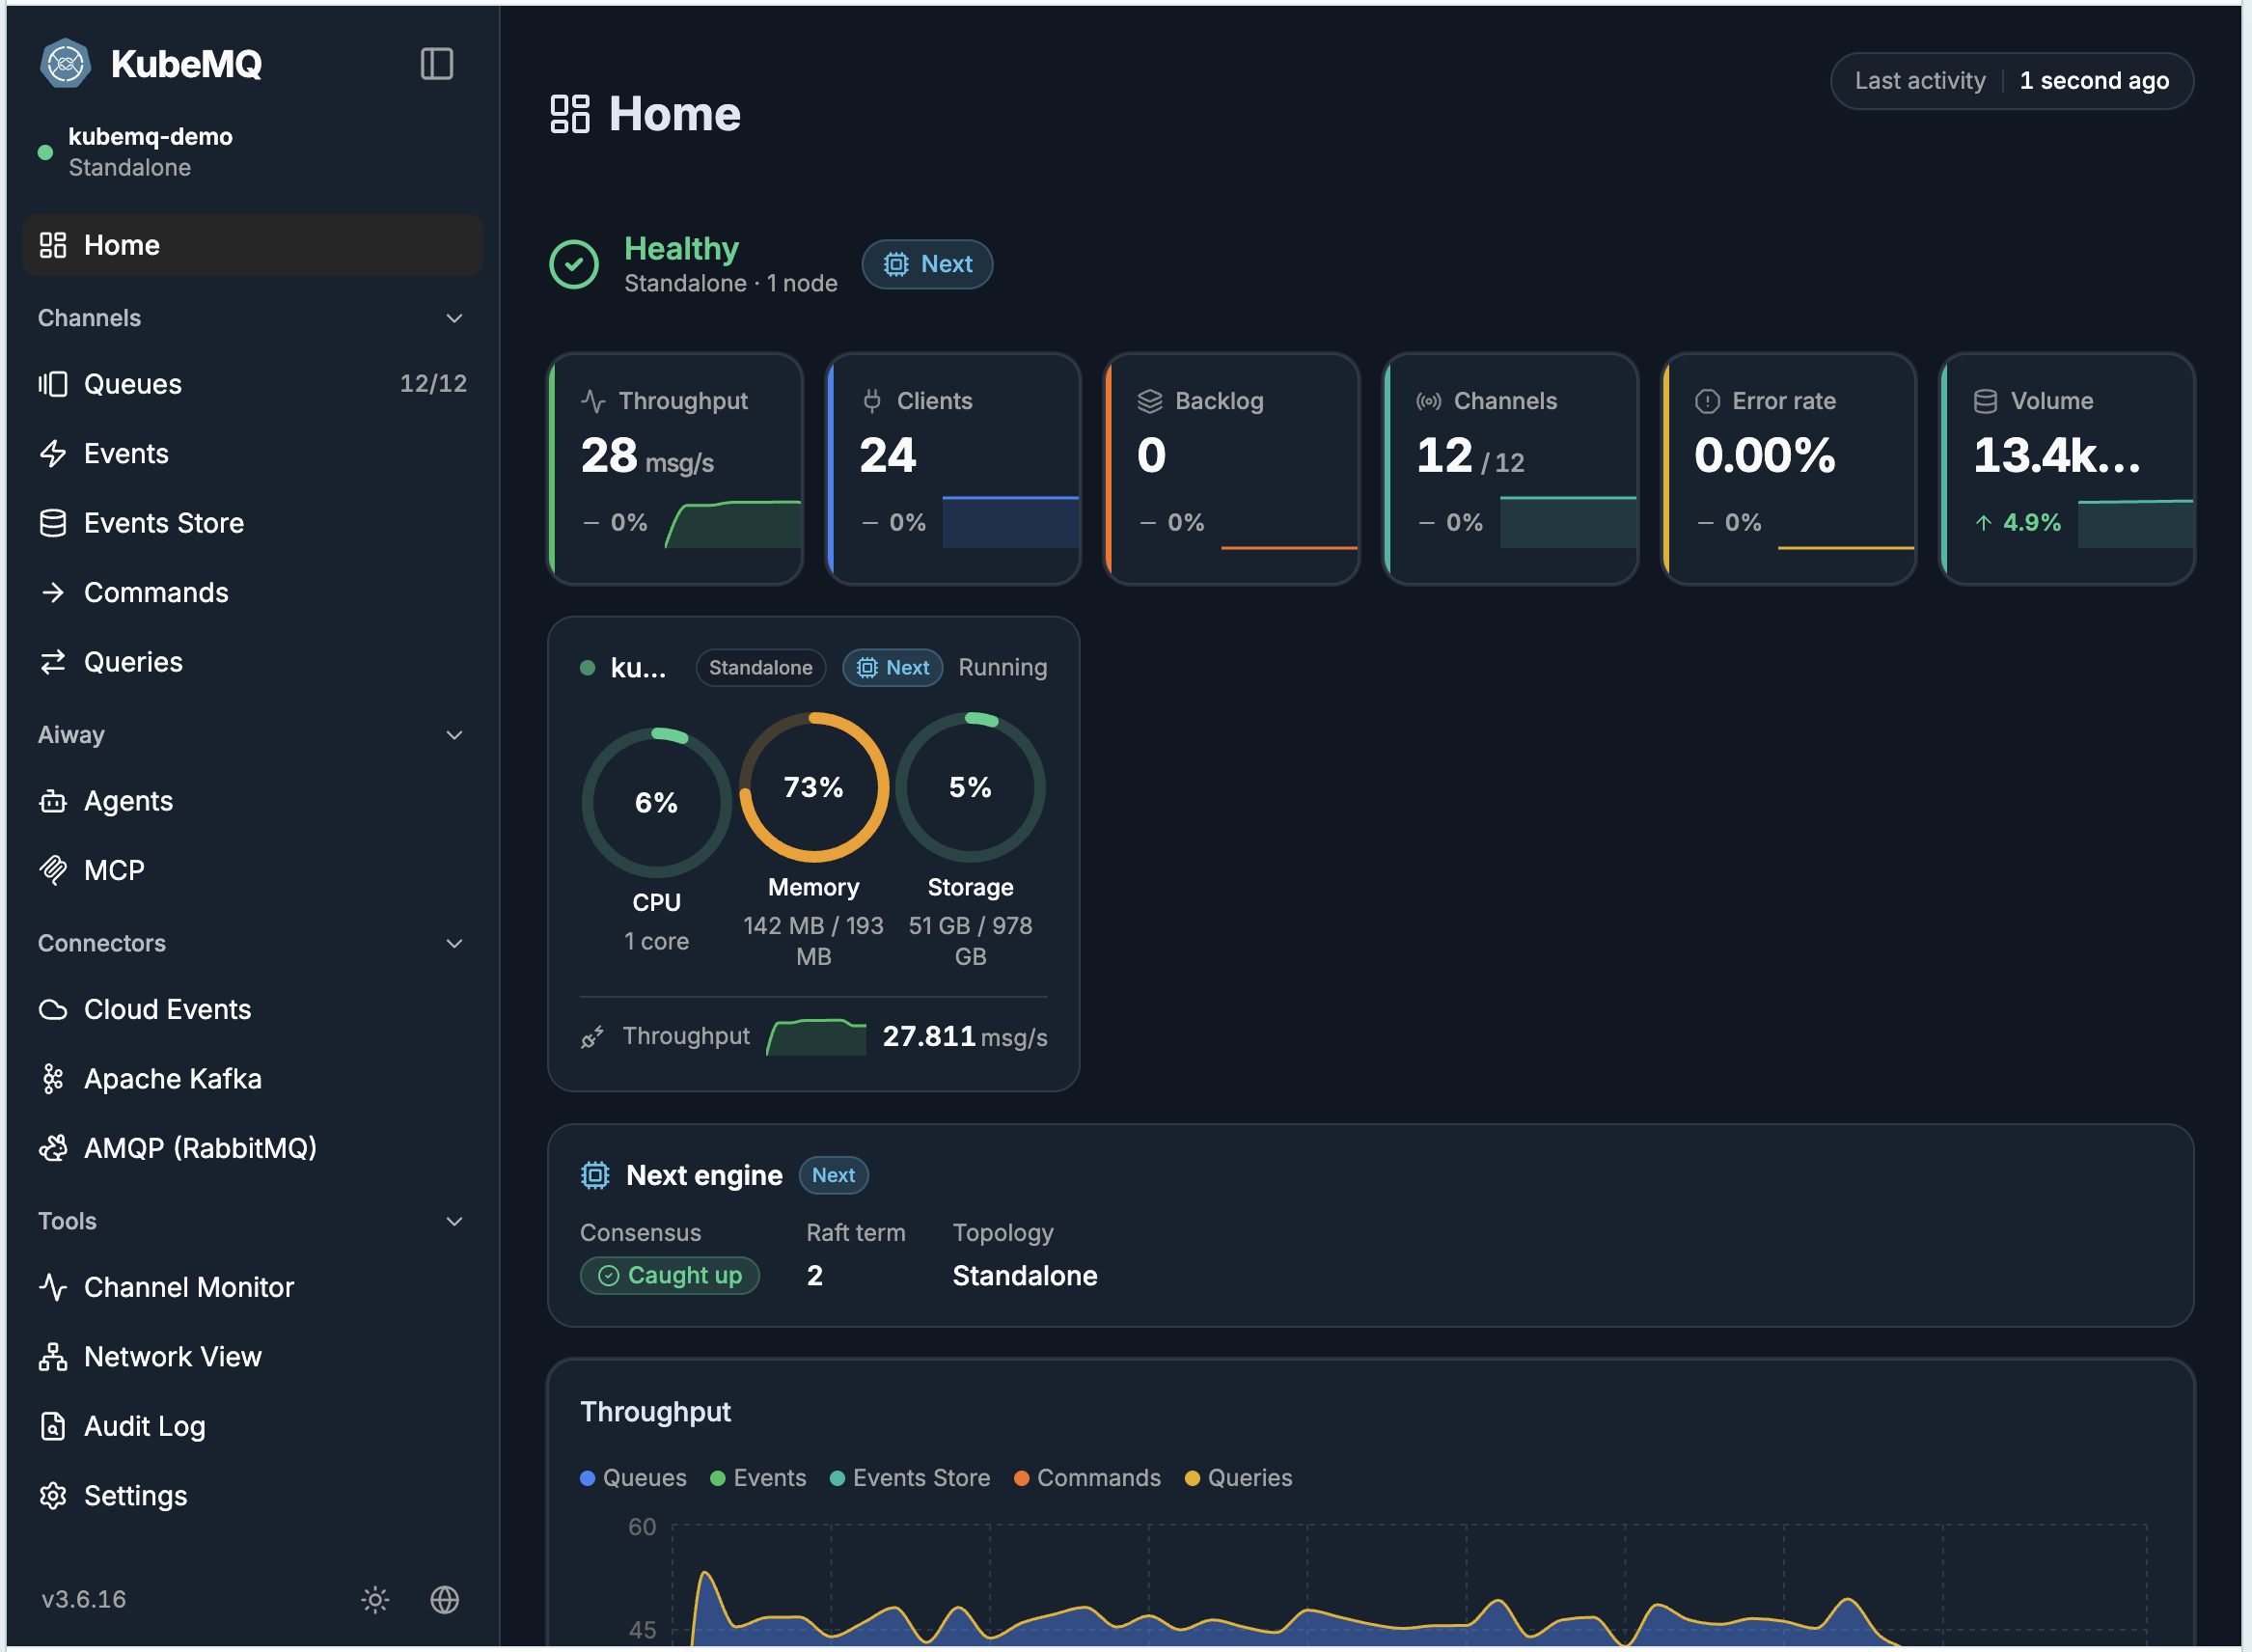Open the Throughput metric card

click(x=676, y=468)
